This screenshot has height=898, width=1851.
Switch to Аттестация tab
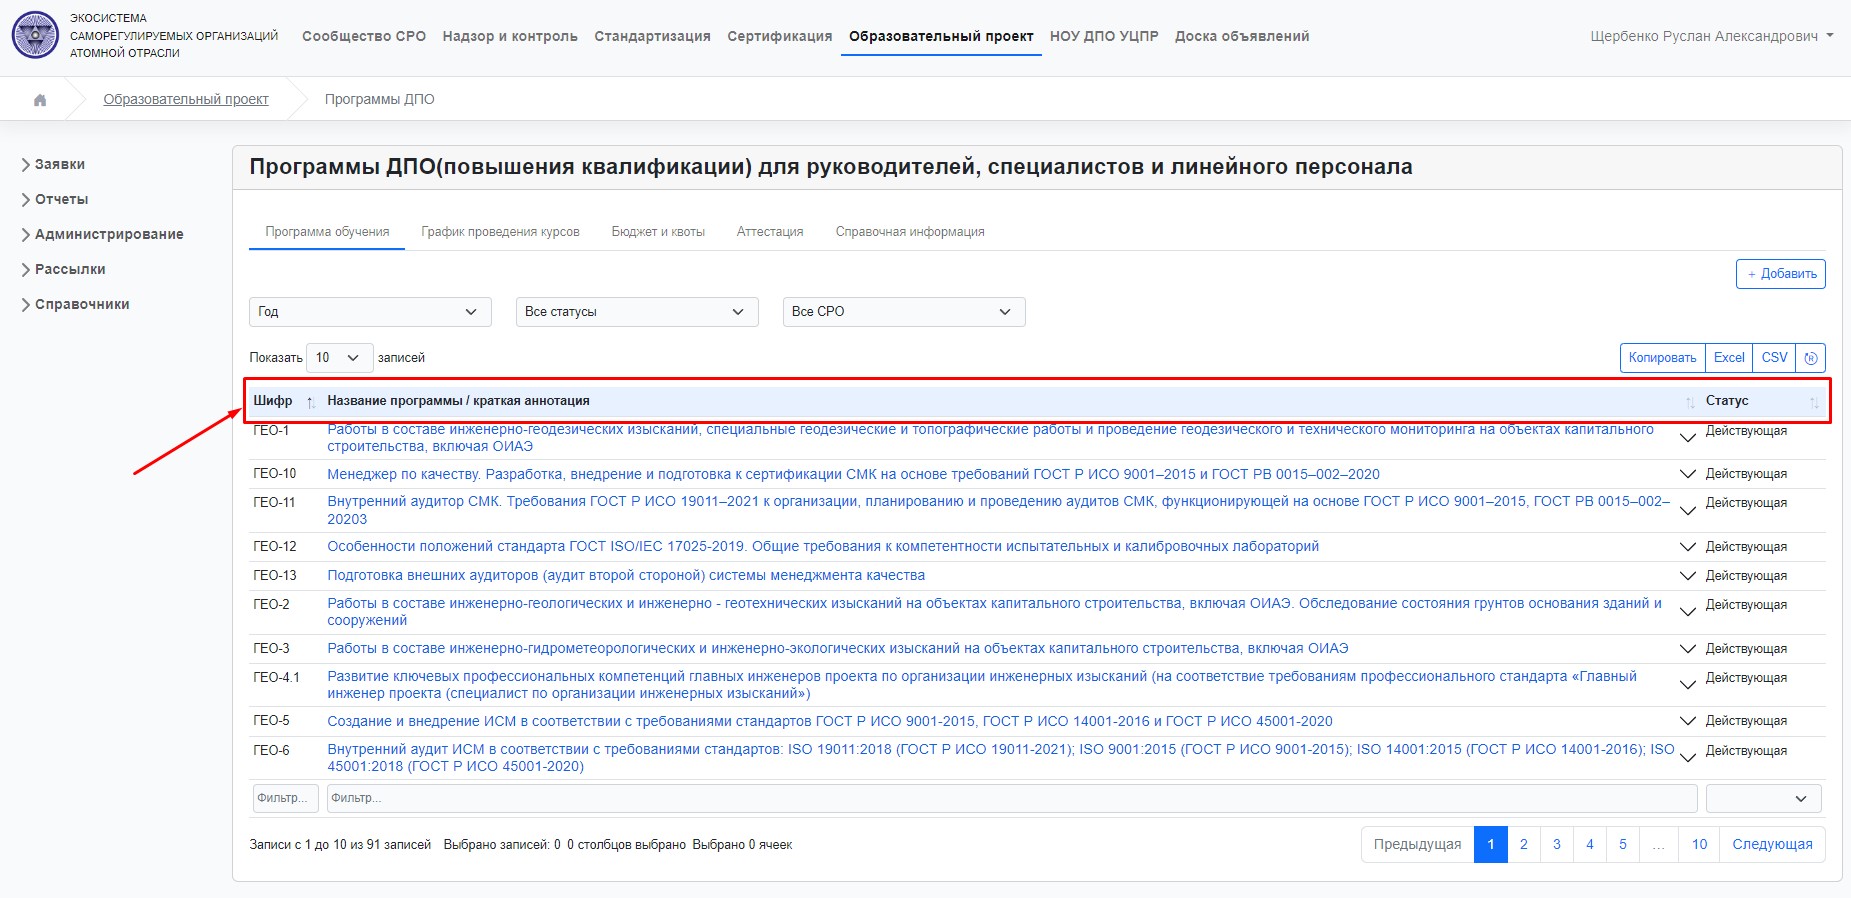point(770,232)
